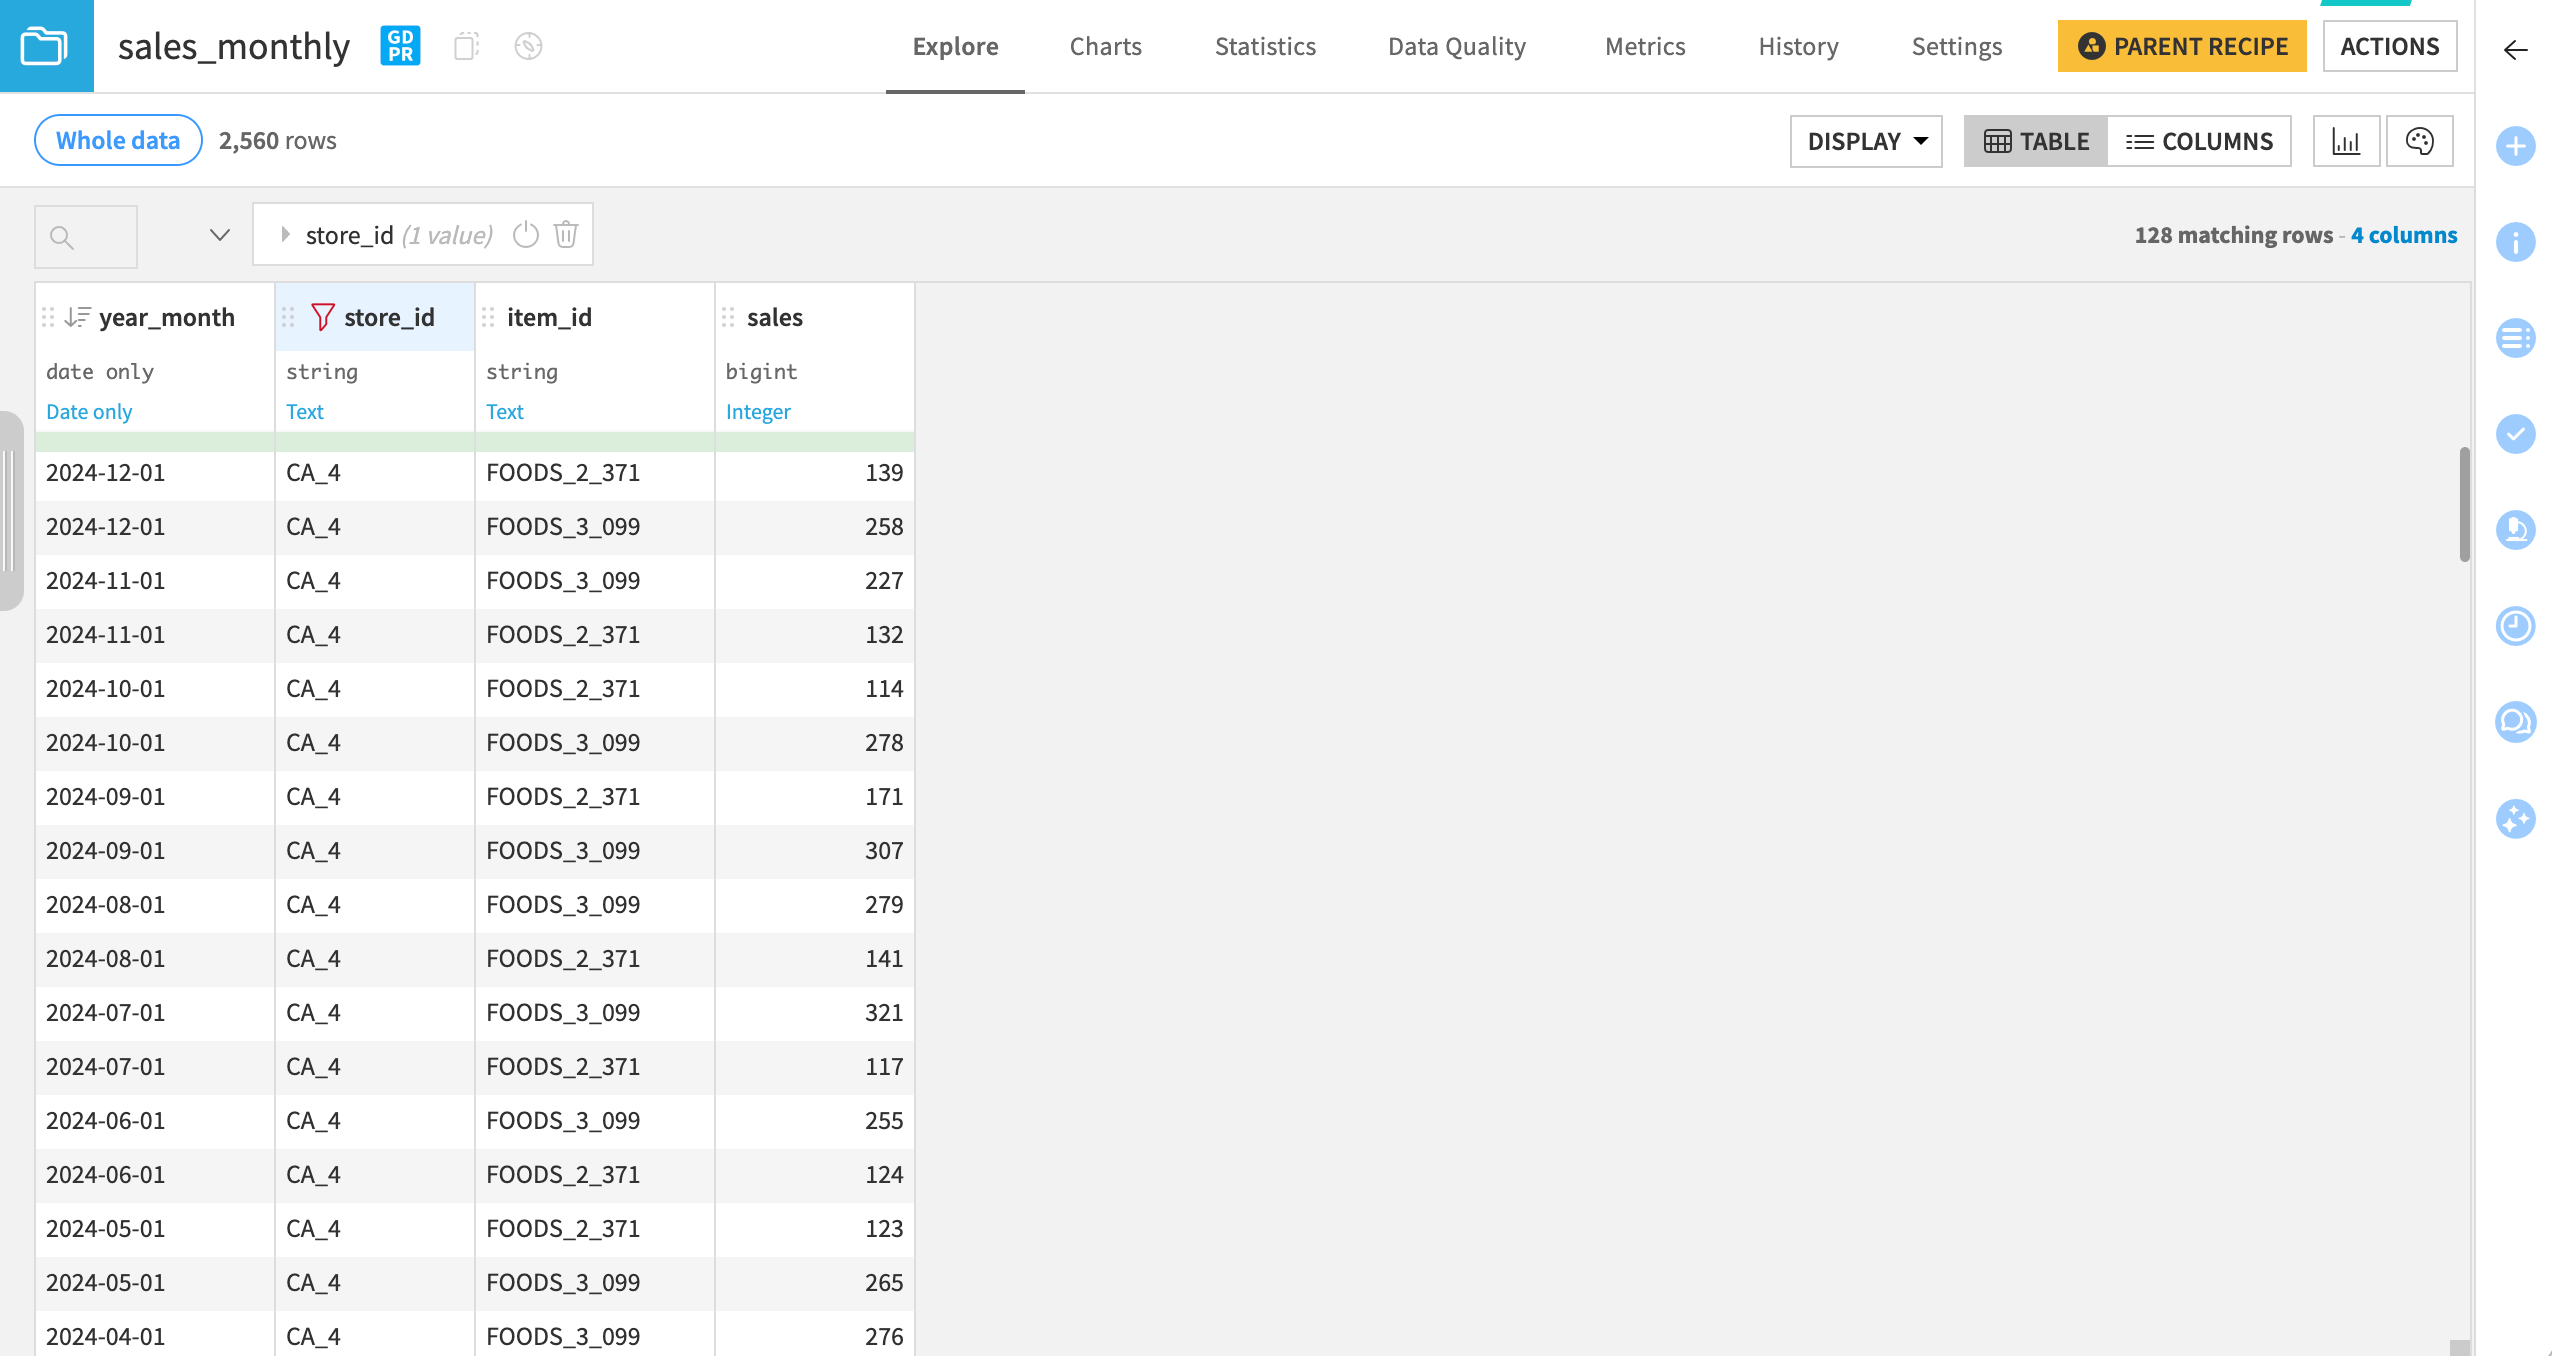Screen dimensions: 2552x1356
Task: Click the PARENT RECIPE button
Action: [x=2181, y=46]
